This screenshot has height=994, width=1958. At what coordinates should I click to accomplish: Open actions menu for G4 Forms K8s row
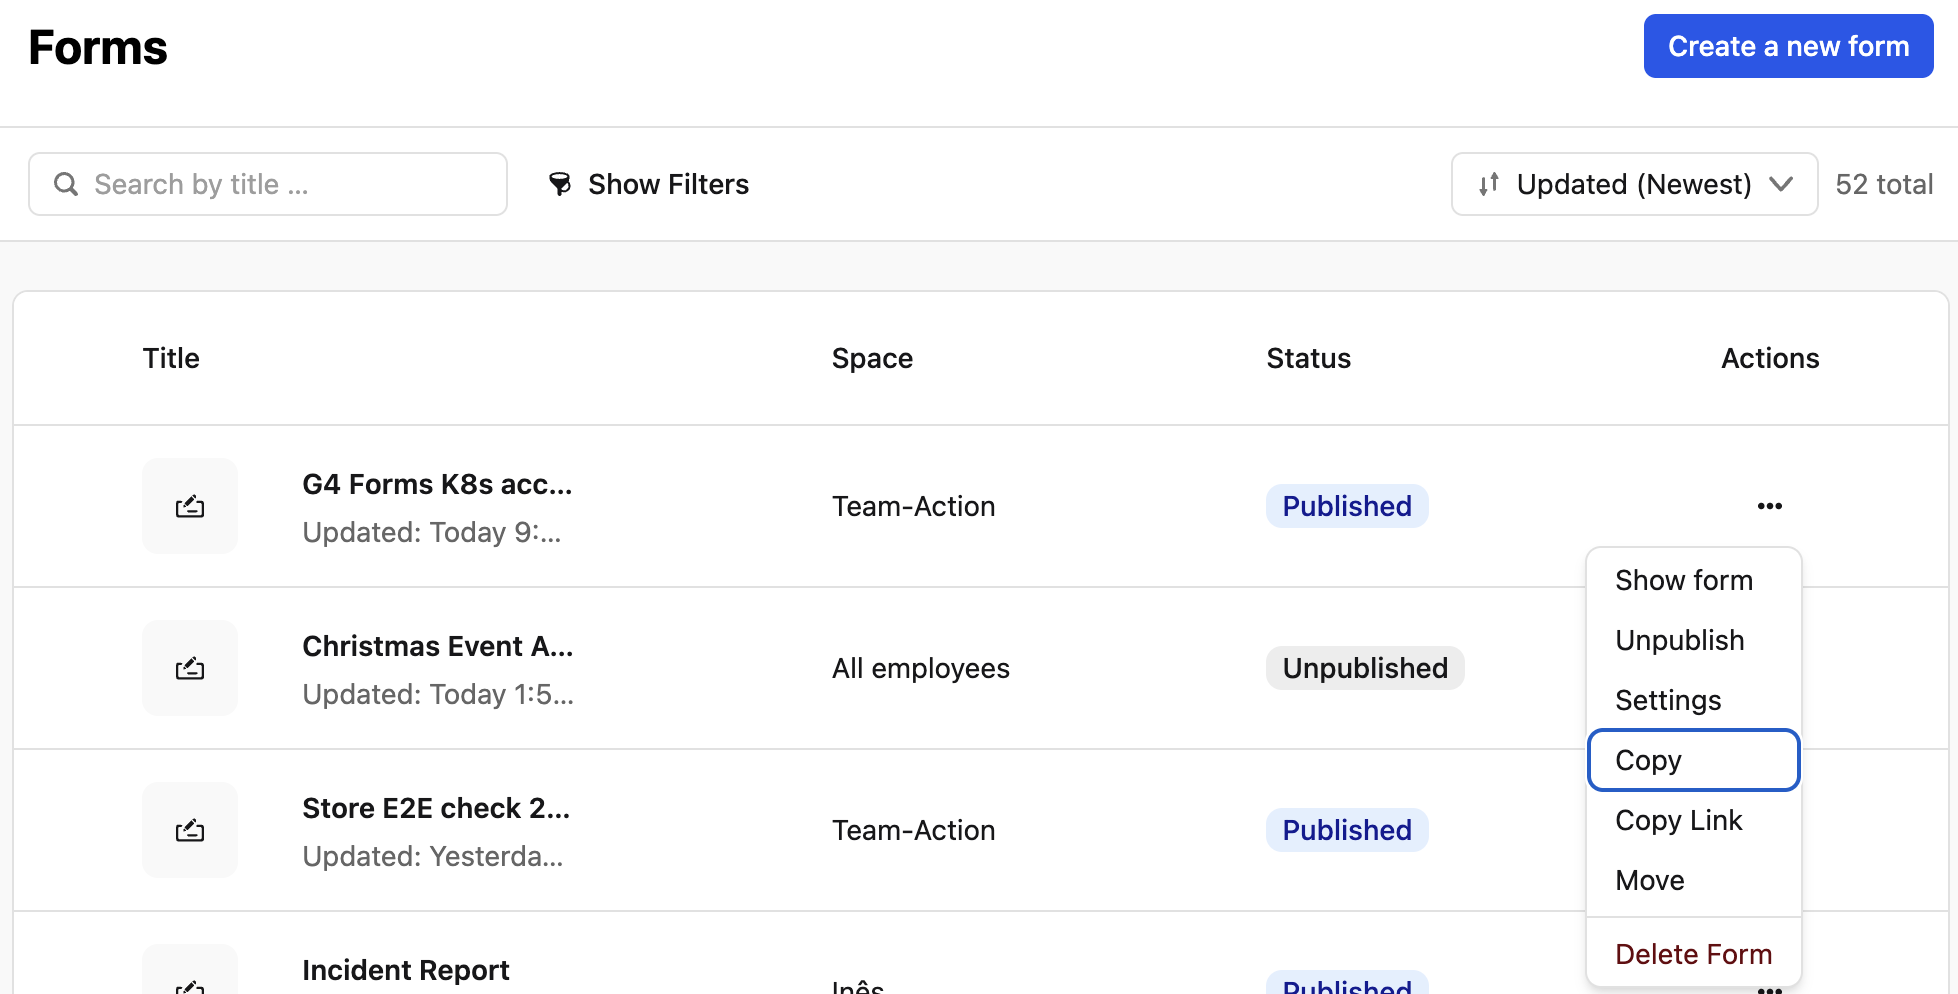click(x=1769, y=506)
